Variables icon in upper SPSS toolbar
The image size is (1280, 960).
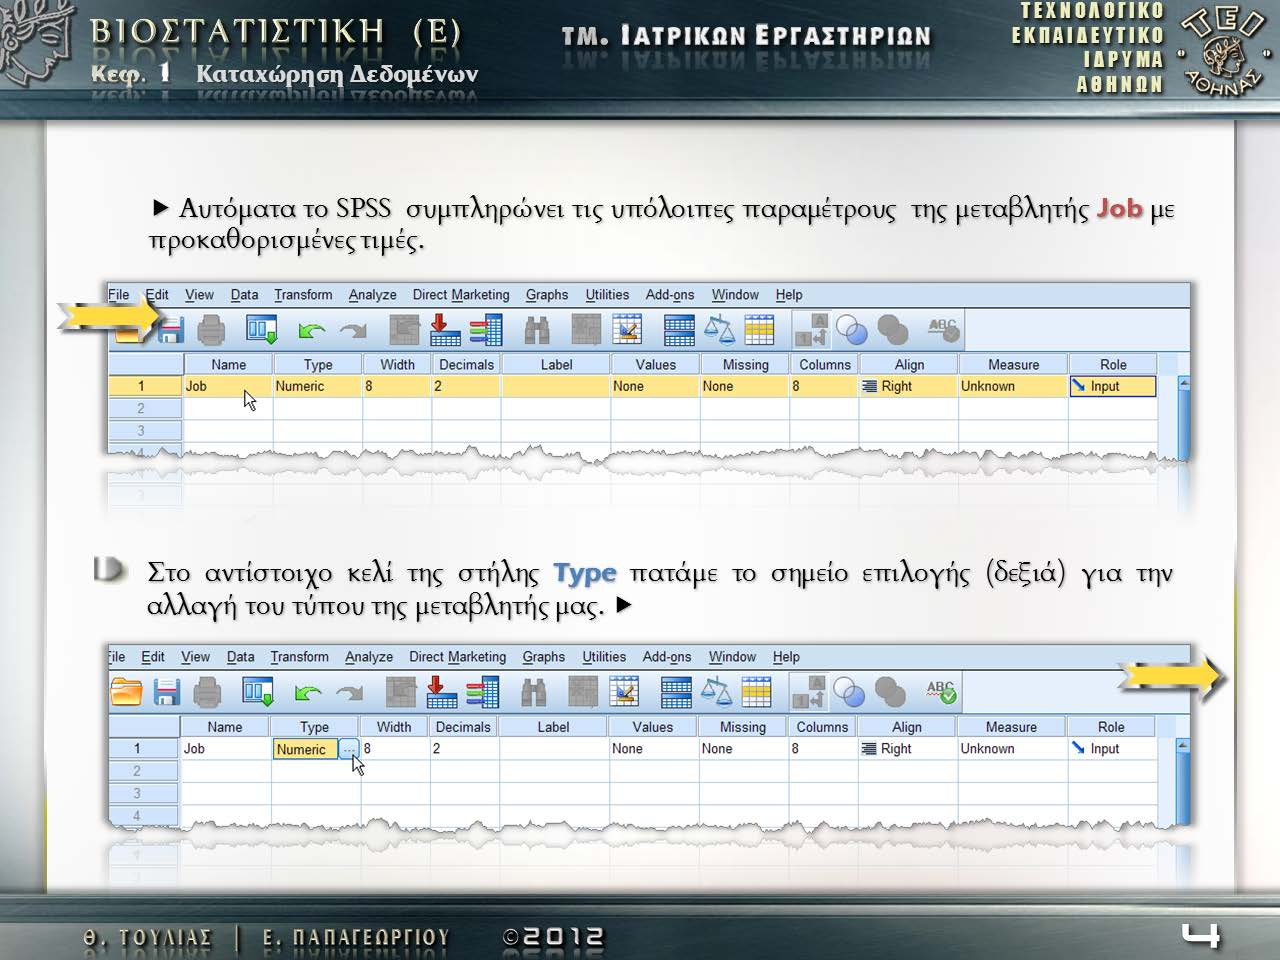tap(486, 329)
